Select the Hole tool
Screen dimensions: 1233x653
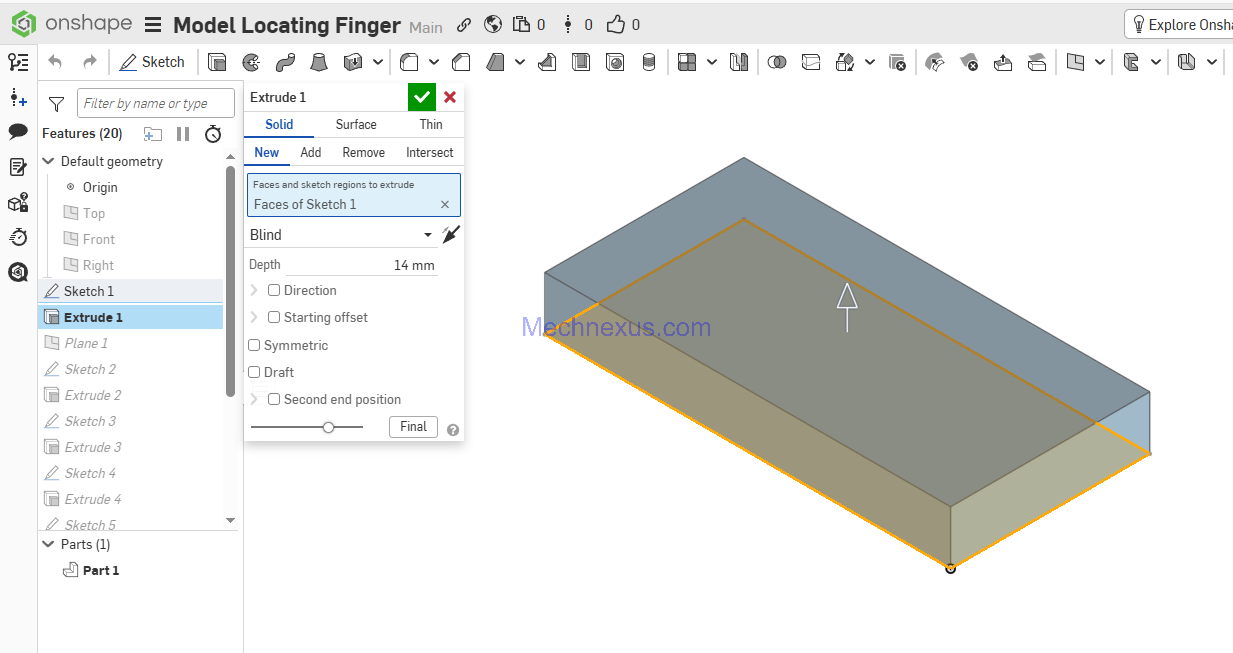point(615,62)
